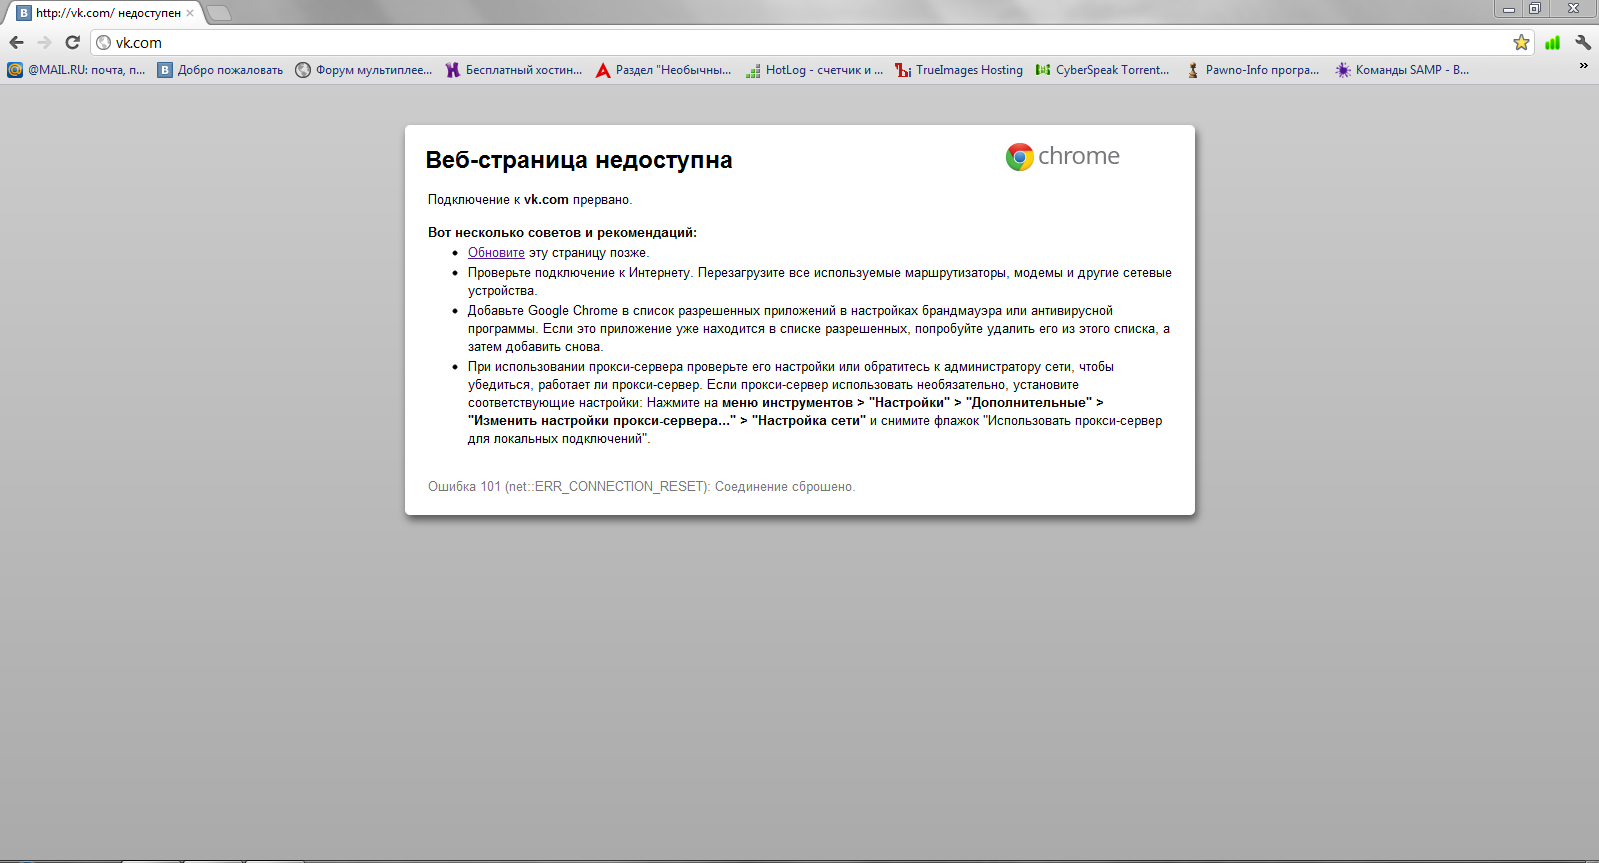Click 'Вот несколько советов и рекомендаций:' text

tap(562, 232)
